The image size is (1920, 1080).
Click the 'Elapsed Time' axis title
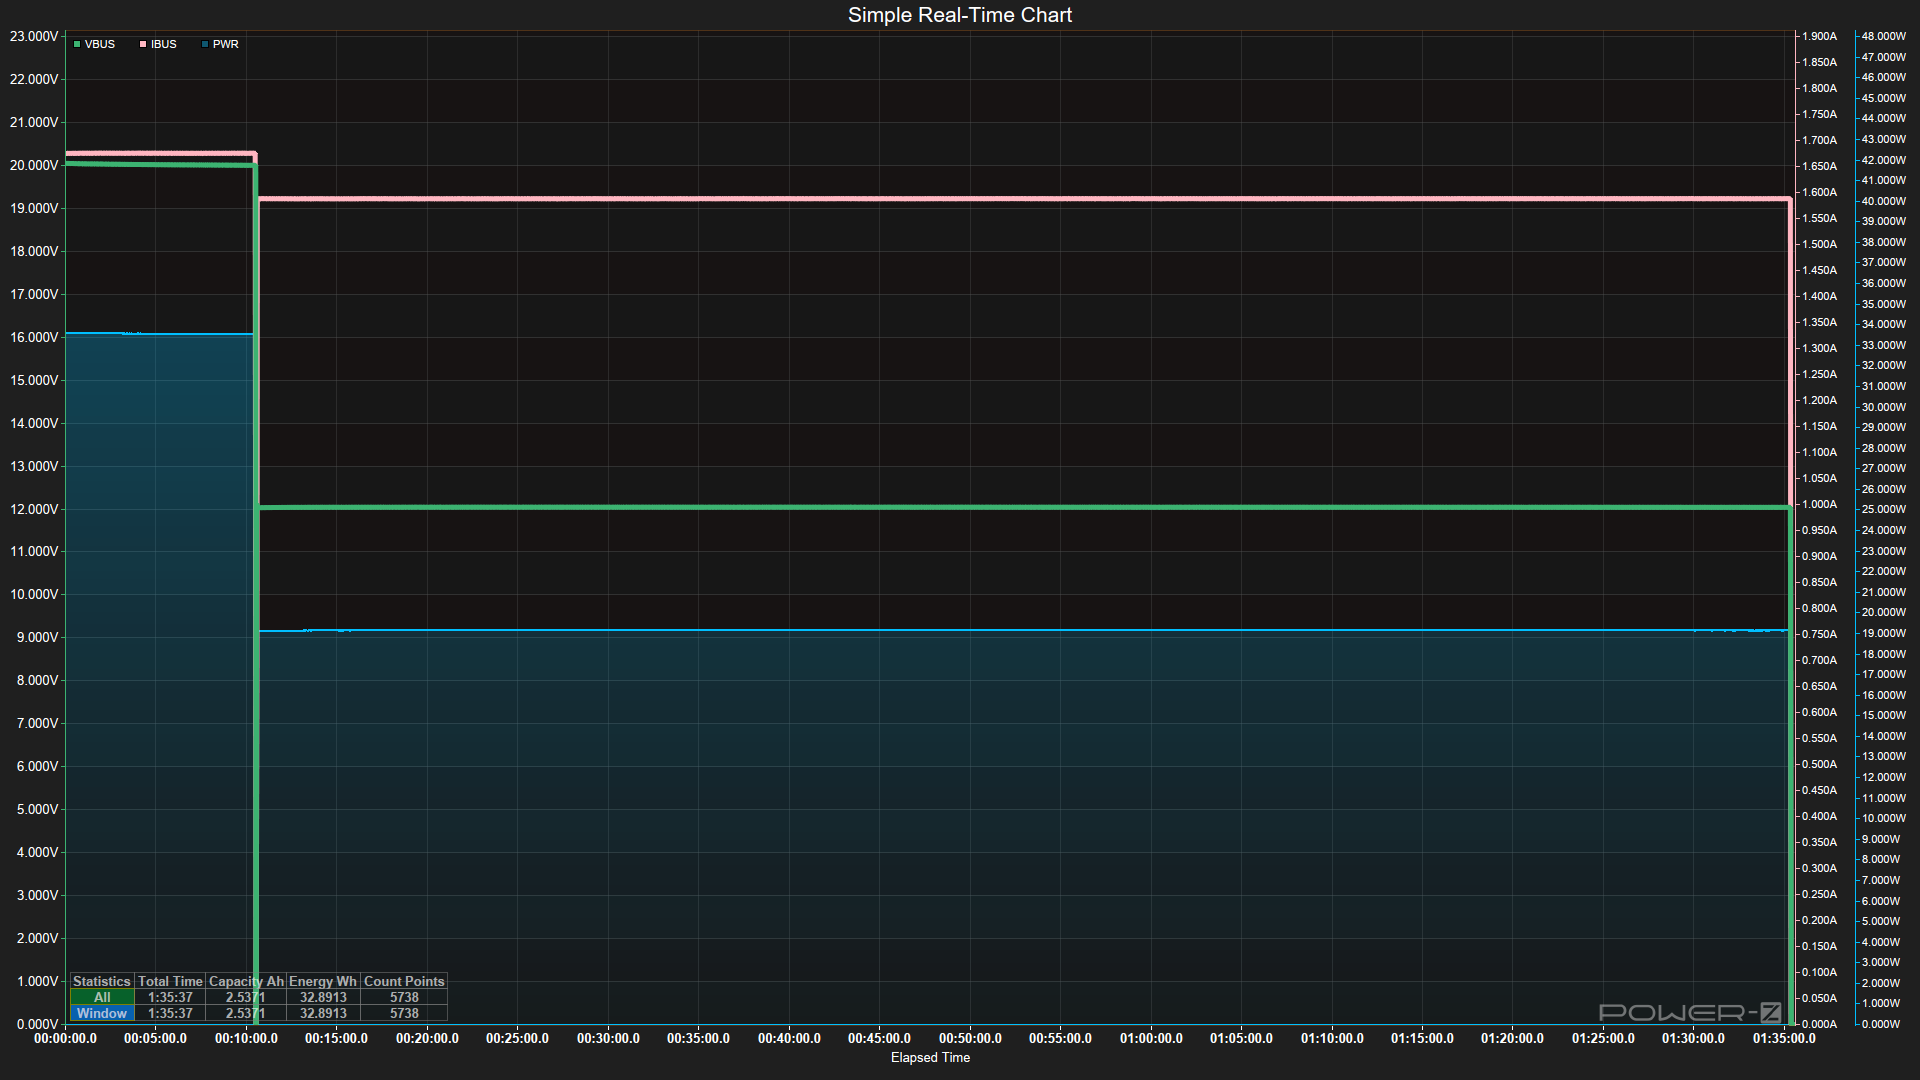[930, 1057]
